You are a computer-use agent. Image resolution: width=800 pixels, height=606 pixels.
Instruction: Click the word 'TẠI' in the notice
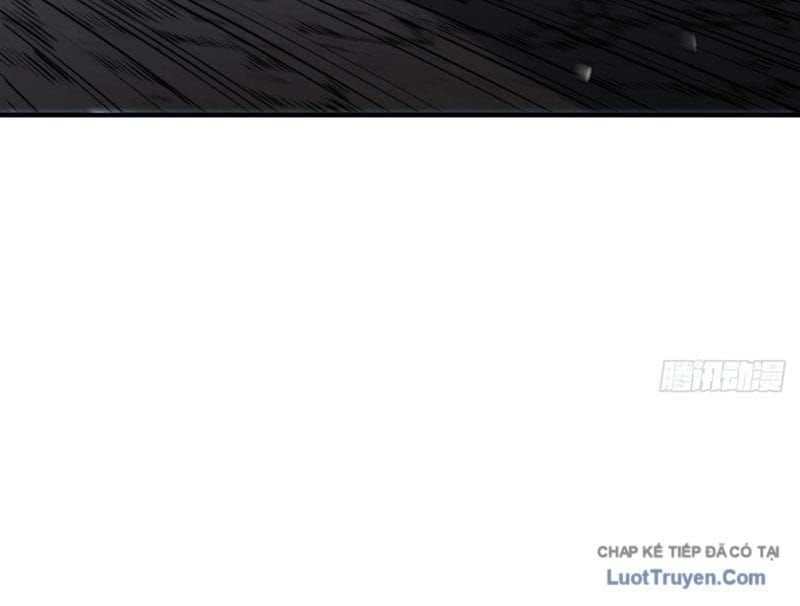pyautogui.click(x=768, y=552)
